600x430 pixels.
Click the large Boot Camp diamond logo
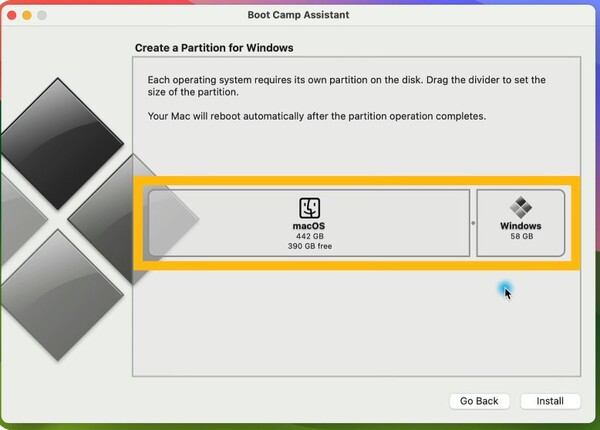[x=65, y=219]
